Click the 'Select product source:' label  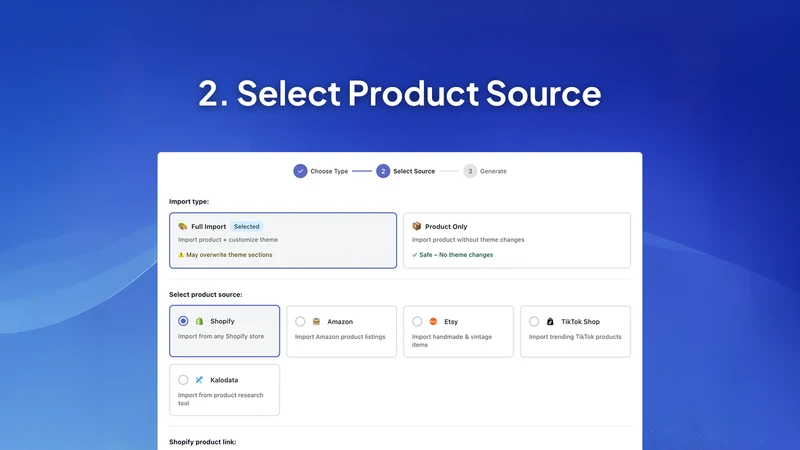[x=206, y=294]
